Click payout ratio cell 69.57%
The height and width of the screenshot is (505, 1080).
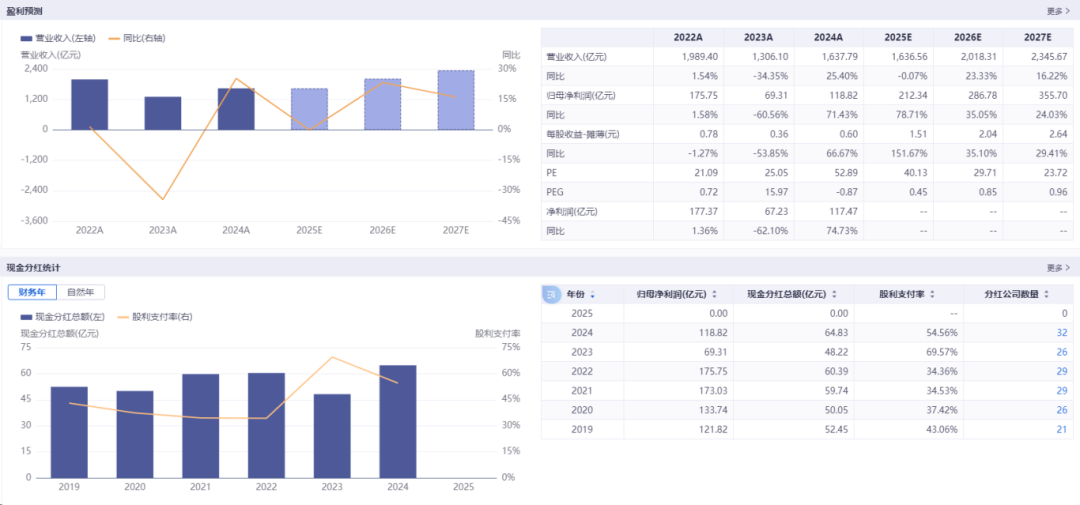click(x=942, y=352)
